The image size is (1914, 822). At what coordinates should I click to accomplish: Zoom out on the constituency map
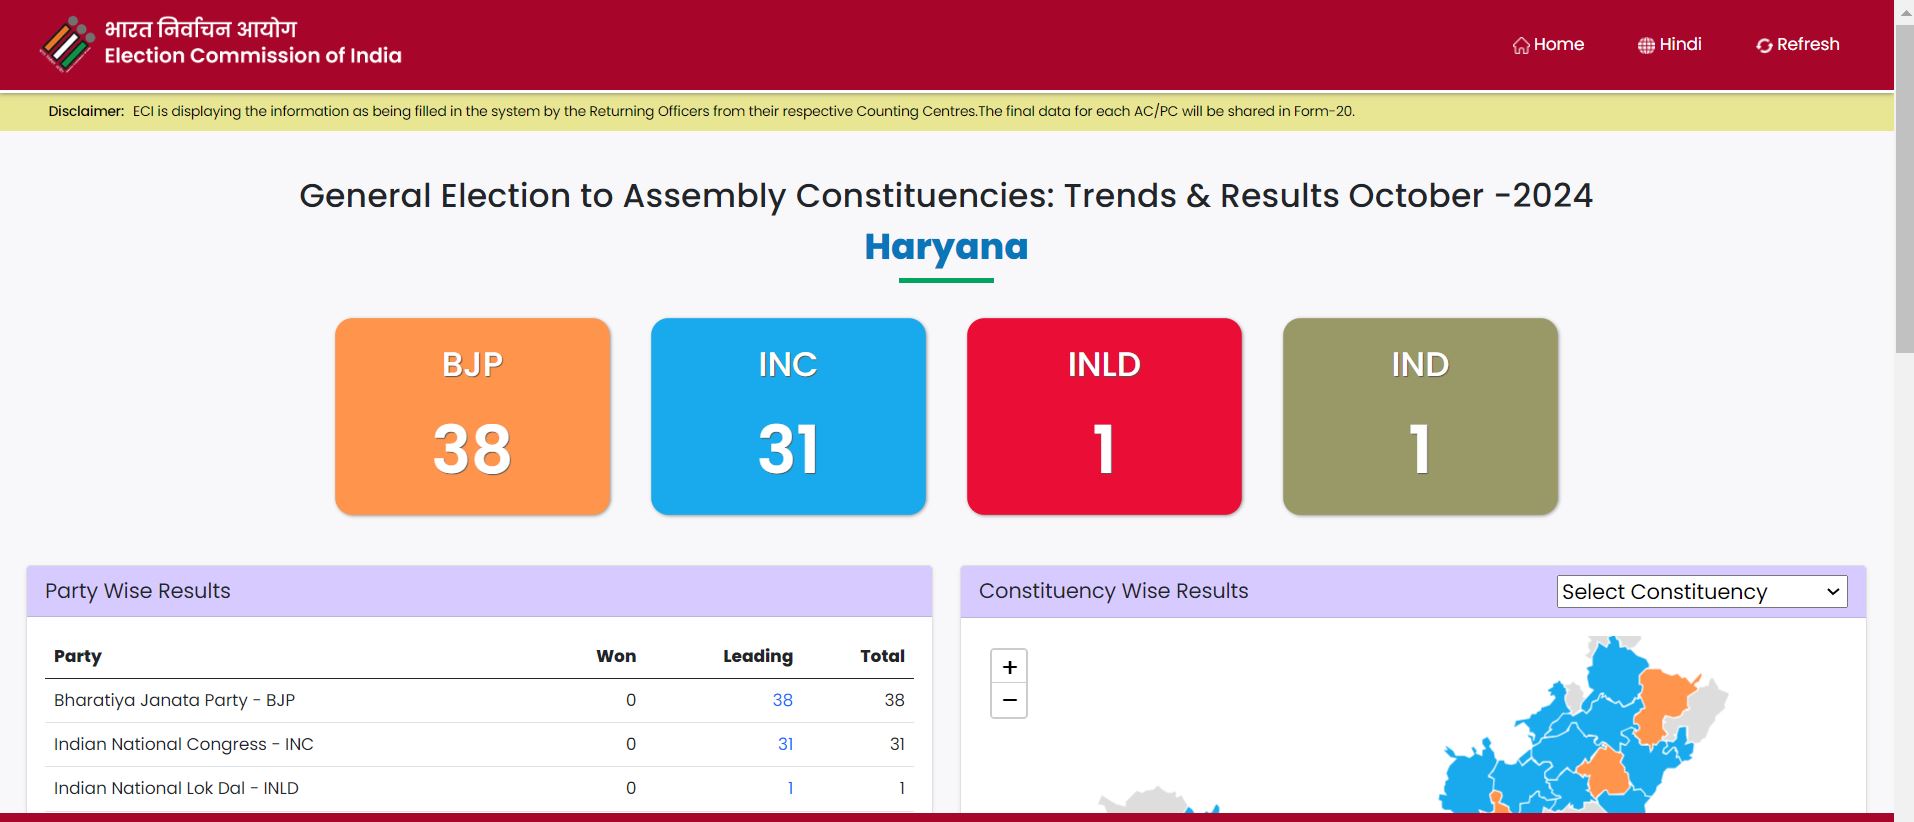coord(1009,701)
